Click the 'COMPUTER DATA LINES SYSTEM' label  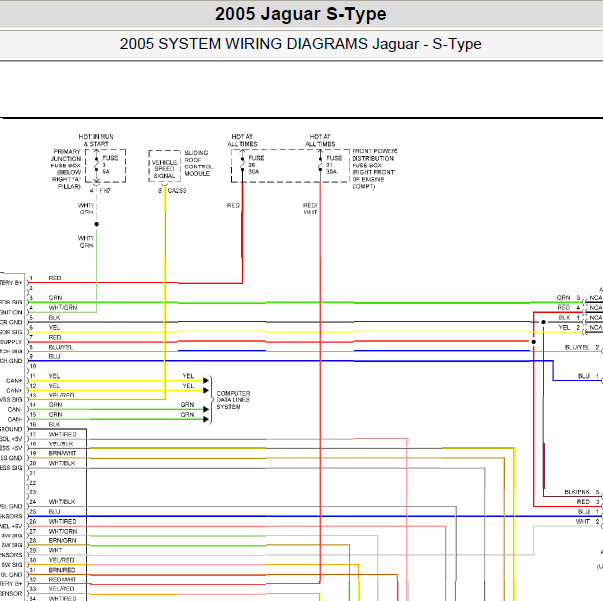[233, 400]
